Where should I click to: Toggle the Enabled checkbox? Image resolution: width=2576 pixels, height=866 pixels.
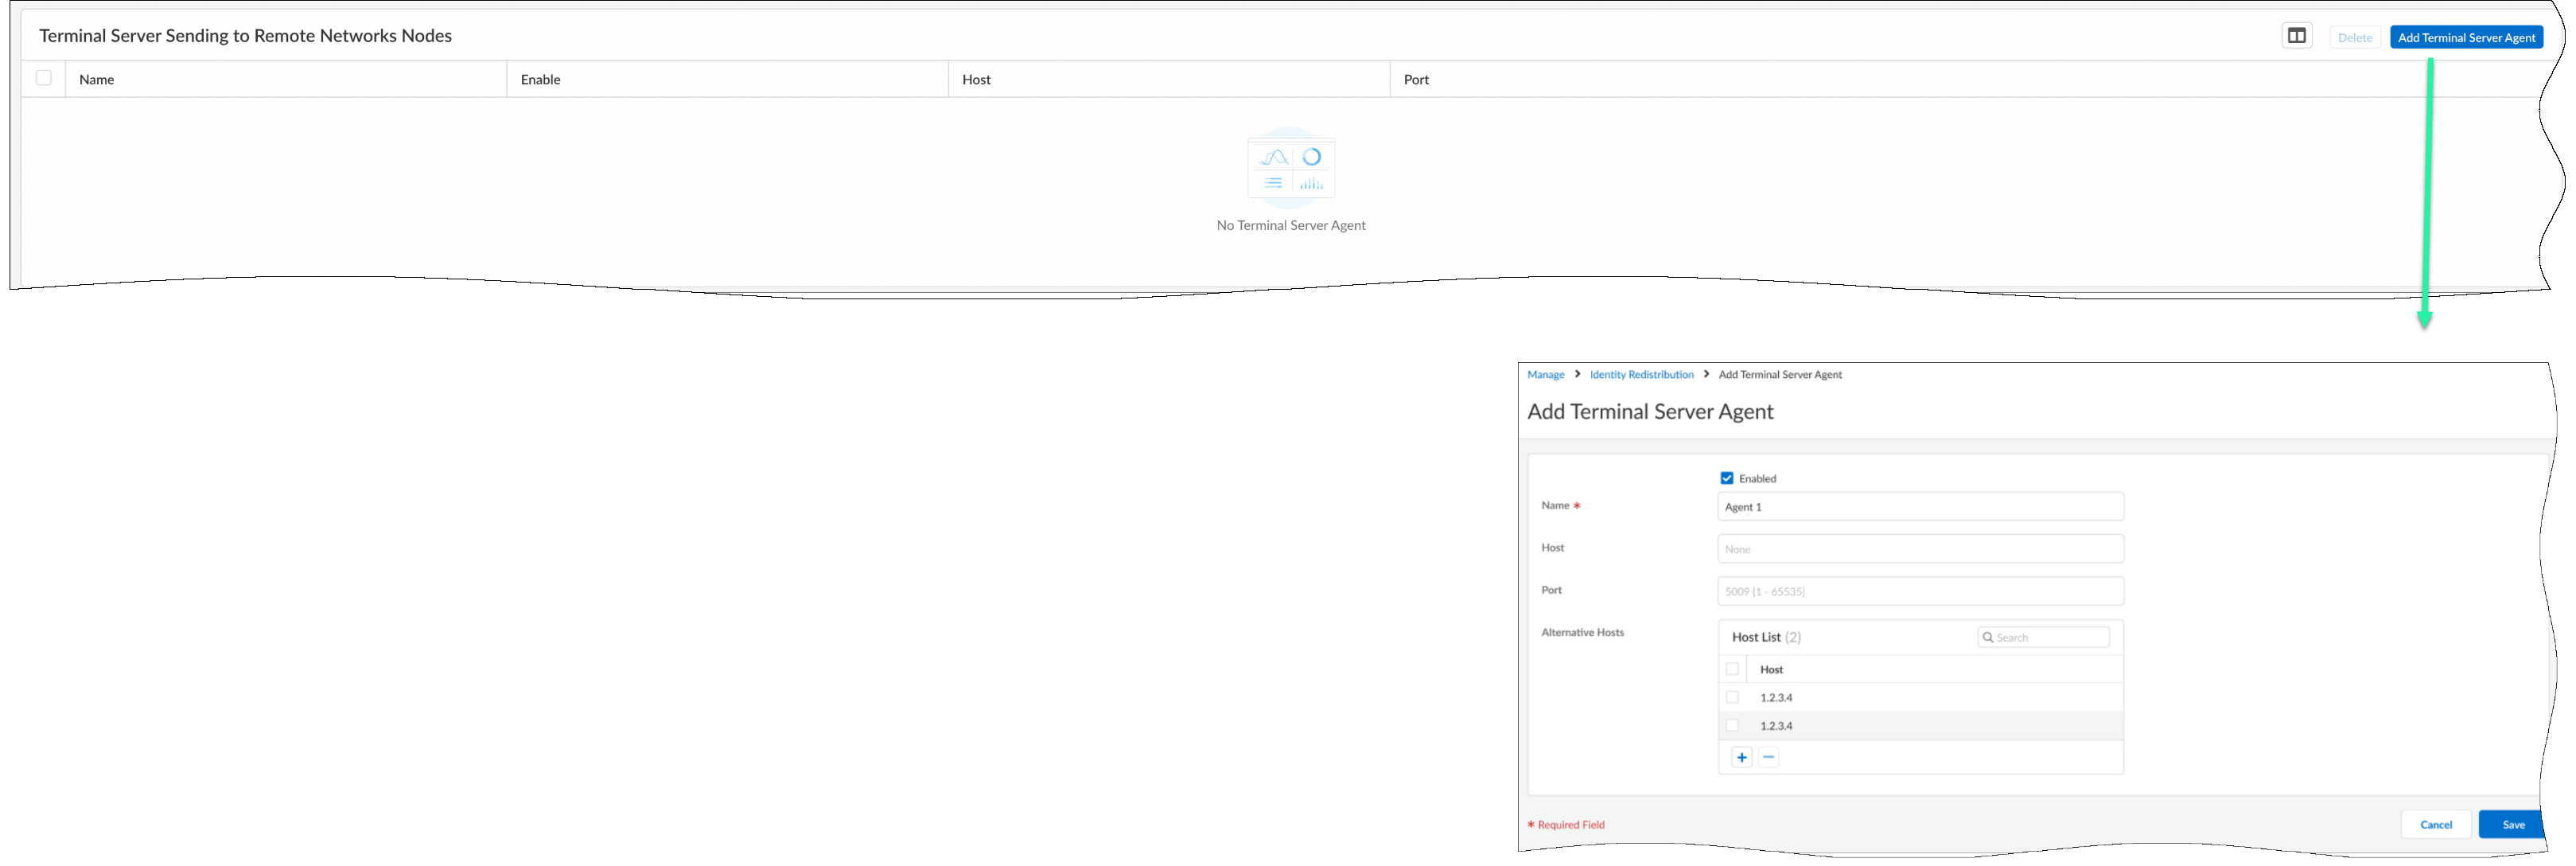[1726, 478]
